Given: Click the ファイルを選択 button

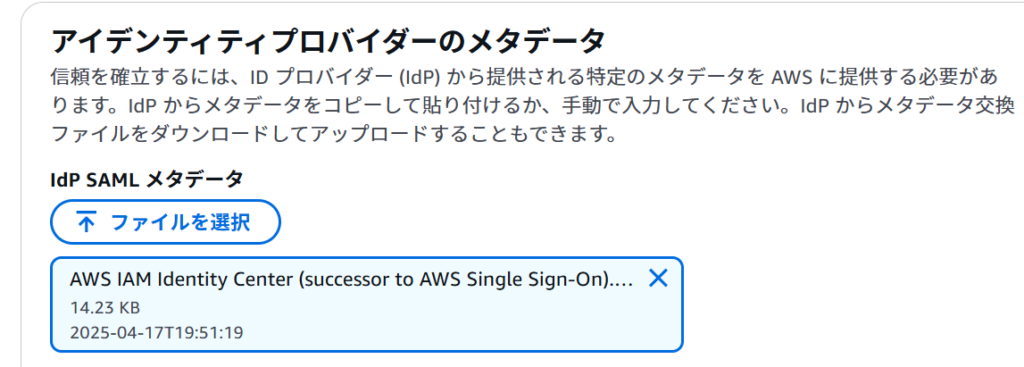Looking at the screenshot, I should pos(165,222).
